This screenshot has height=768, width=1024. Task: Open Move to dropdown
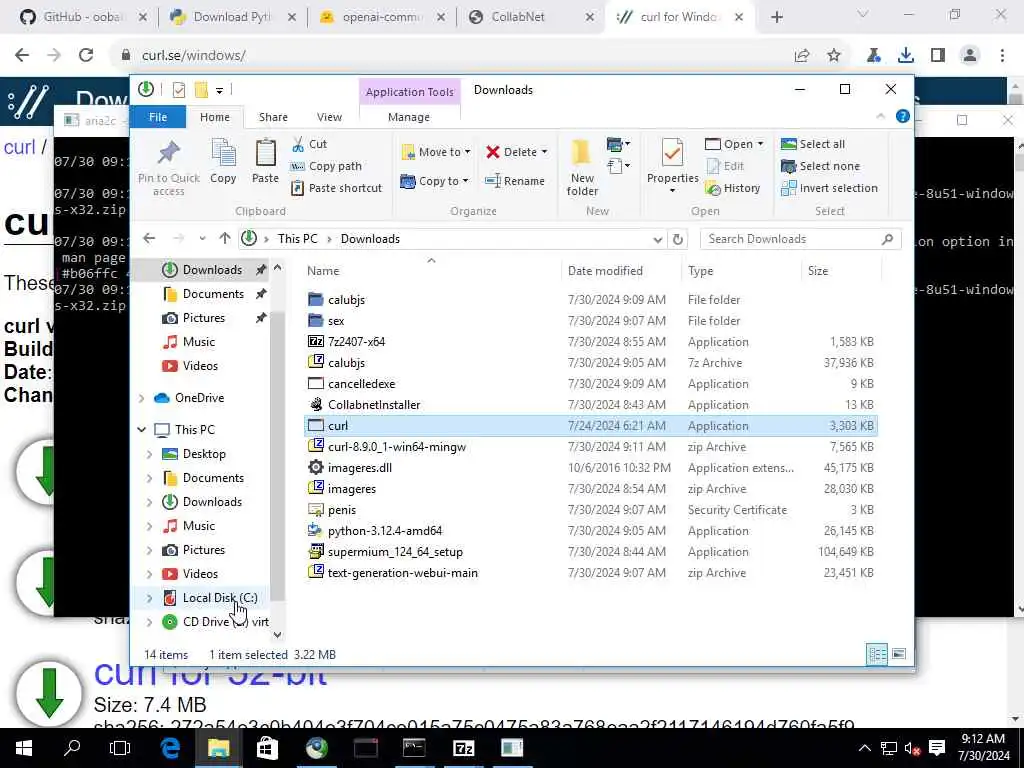point(436,152)
